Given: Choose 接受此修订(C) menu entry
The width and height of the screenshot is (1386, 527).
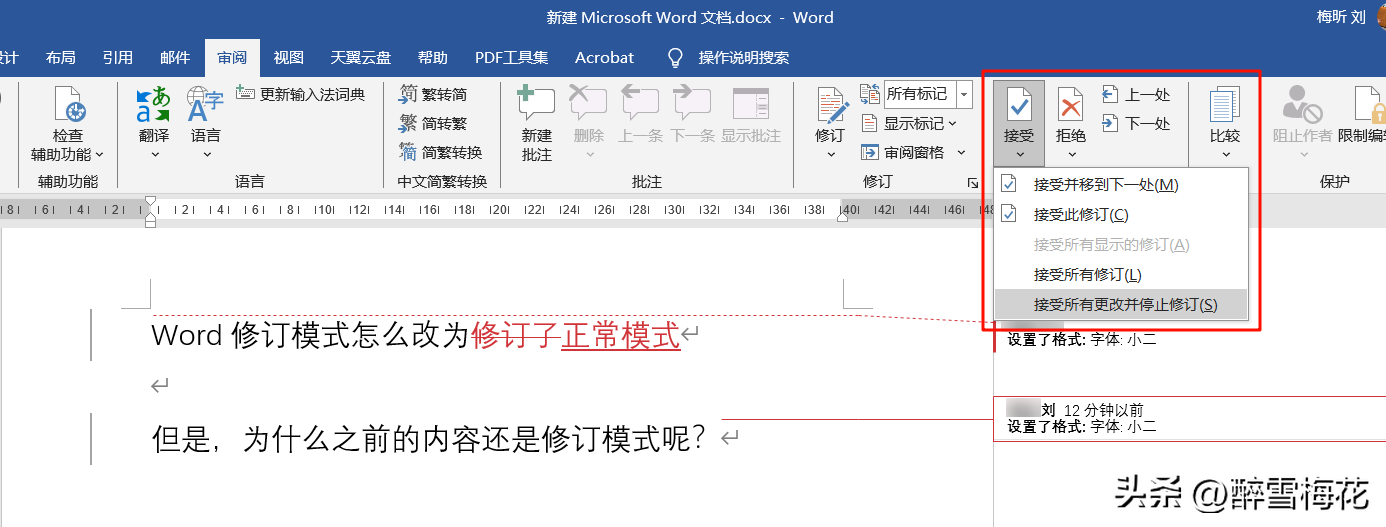Looking at the screenshot, I should pyautogui.click(x=1122, y=215).
